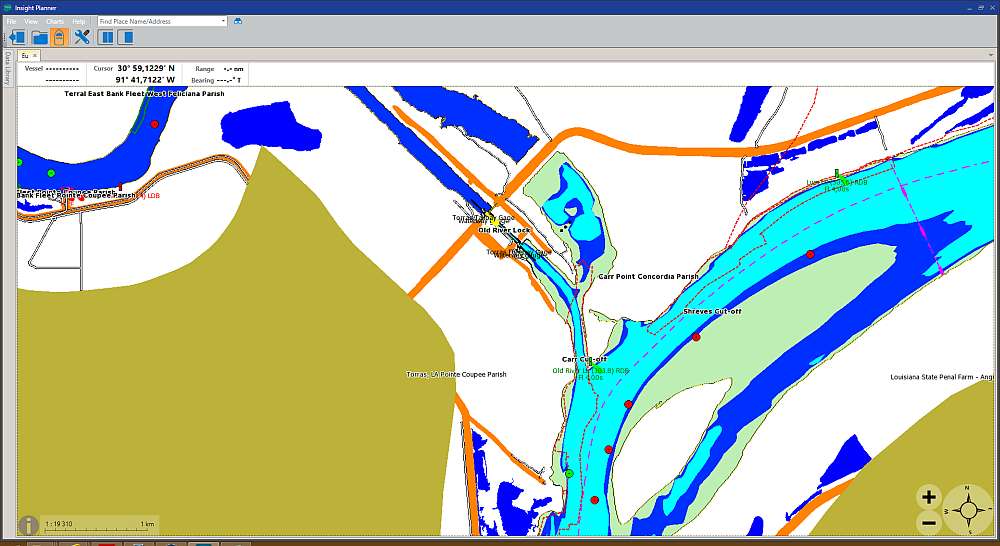This screenshot has width=1000, height=546.
Task: Click the red 'LDB' label
Action: pos(154,196)
